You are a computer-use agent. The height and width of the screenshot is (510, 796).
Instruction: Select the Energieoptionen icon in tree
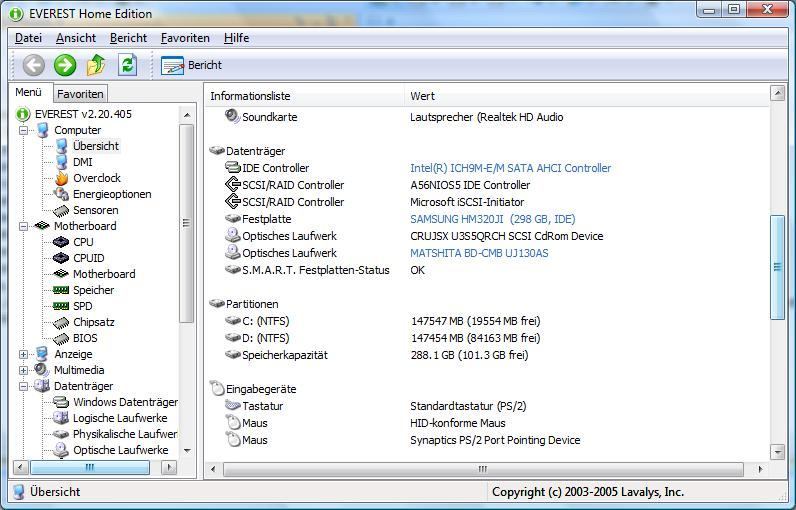(x=61, y=194)
